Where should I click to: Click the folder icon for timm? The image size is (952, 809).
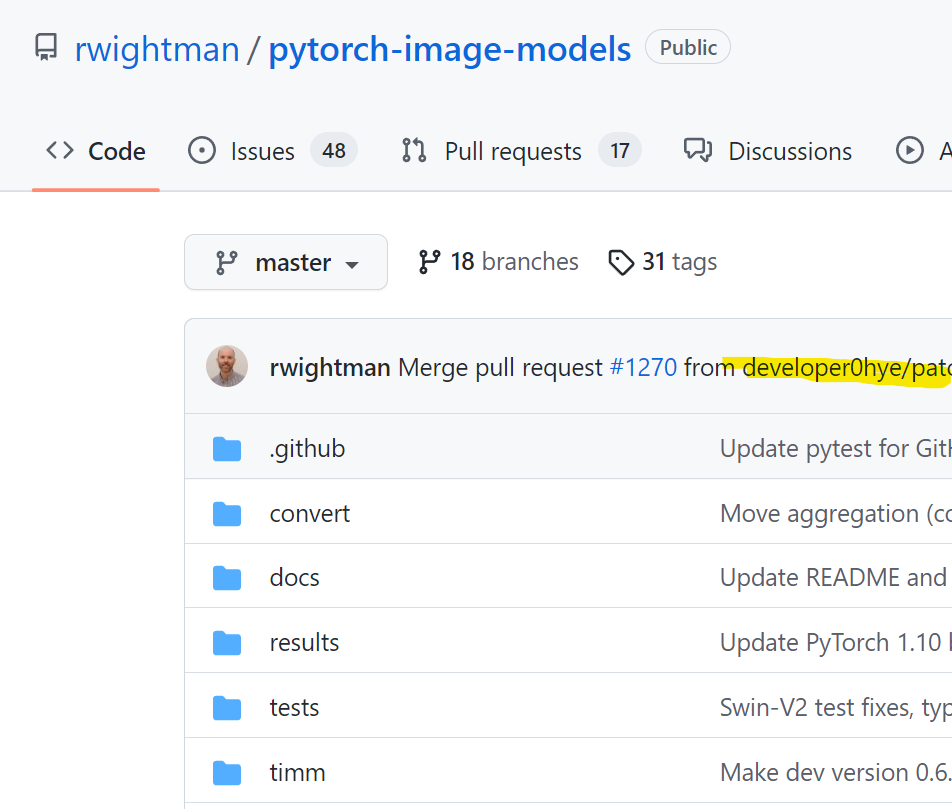click(x=227, y=773)
